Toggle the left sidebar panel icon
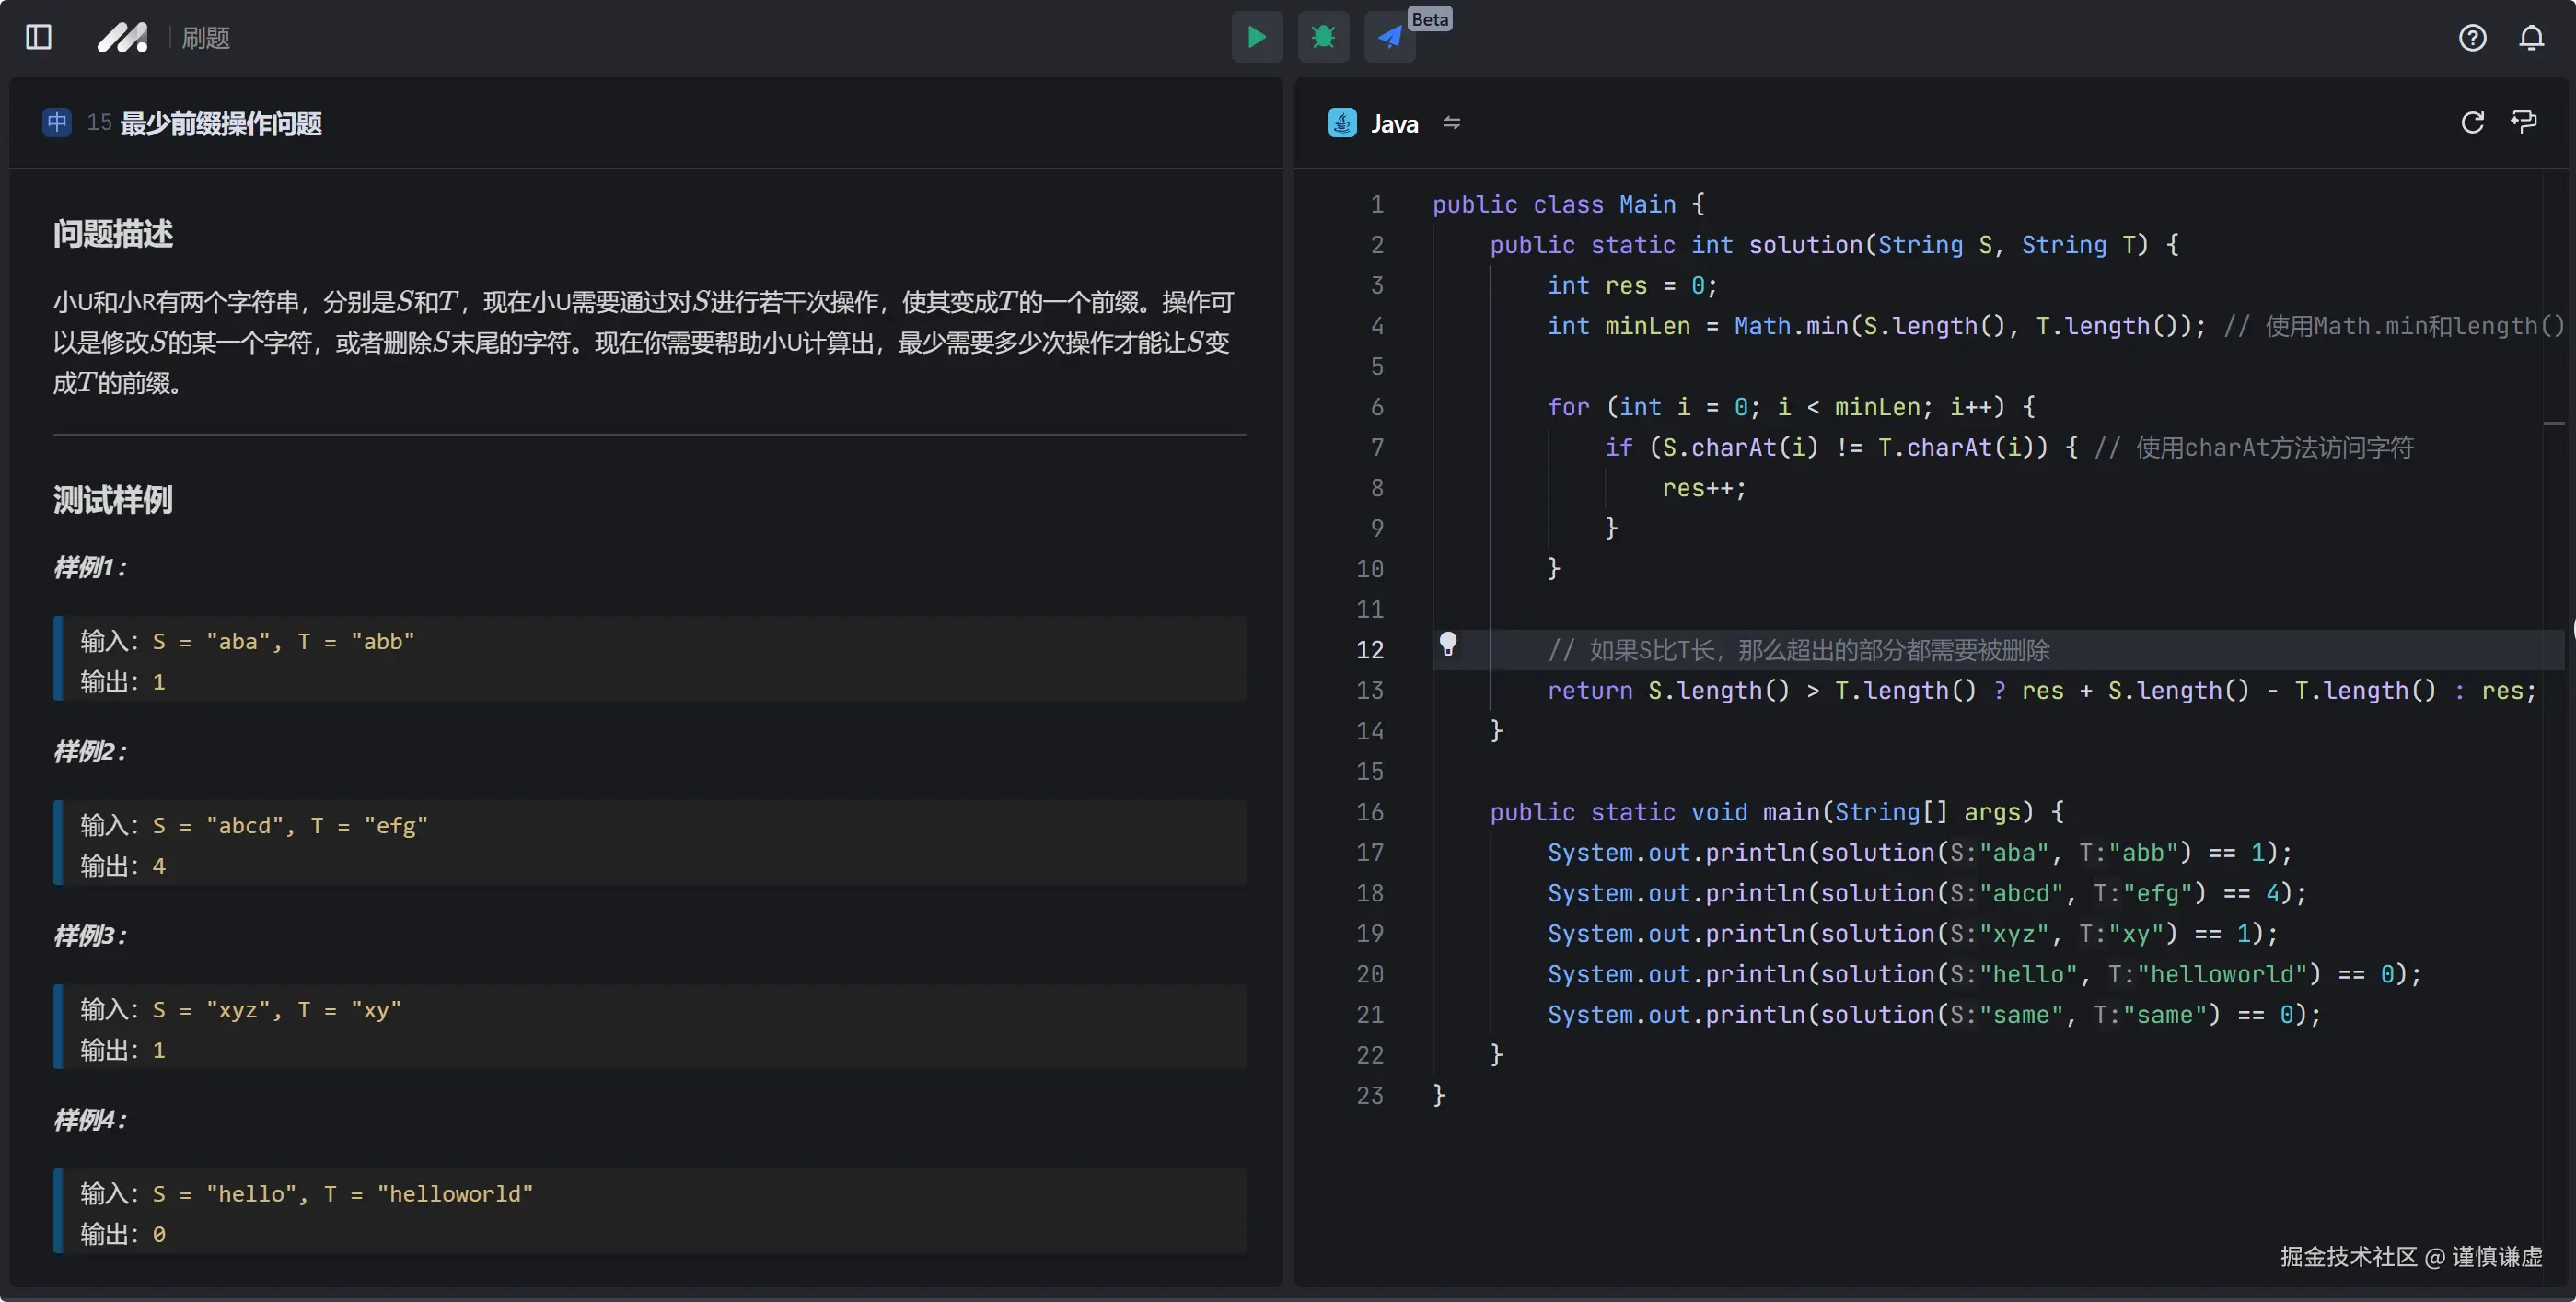The height and width of the screenshot is (1302, 2576). click(38, 37)
